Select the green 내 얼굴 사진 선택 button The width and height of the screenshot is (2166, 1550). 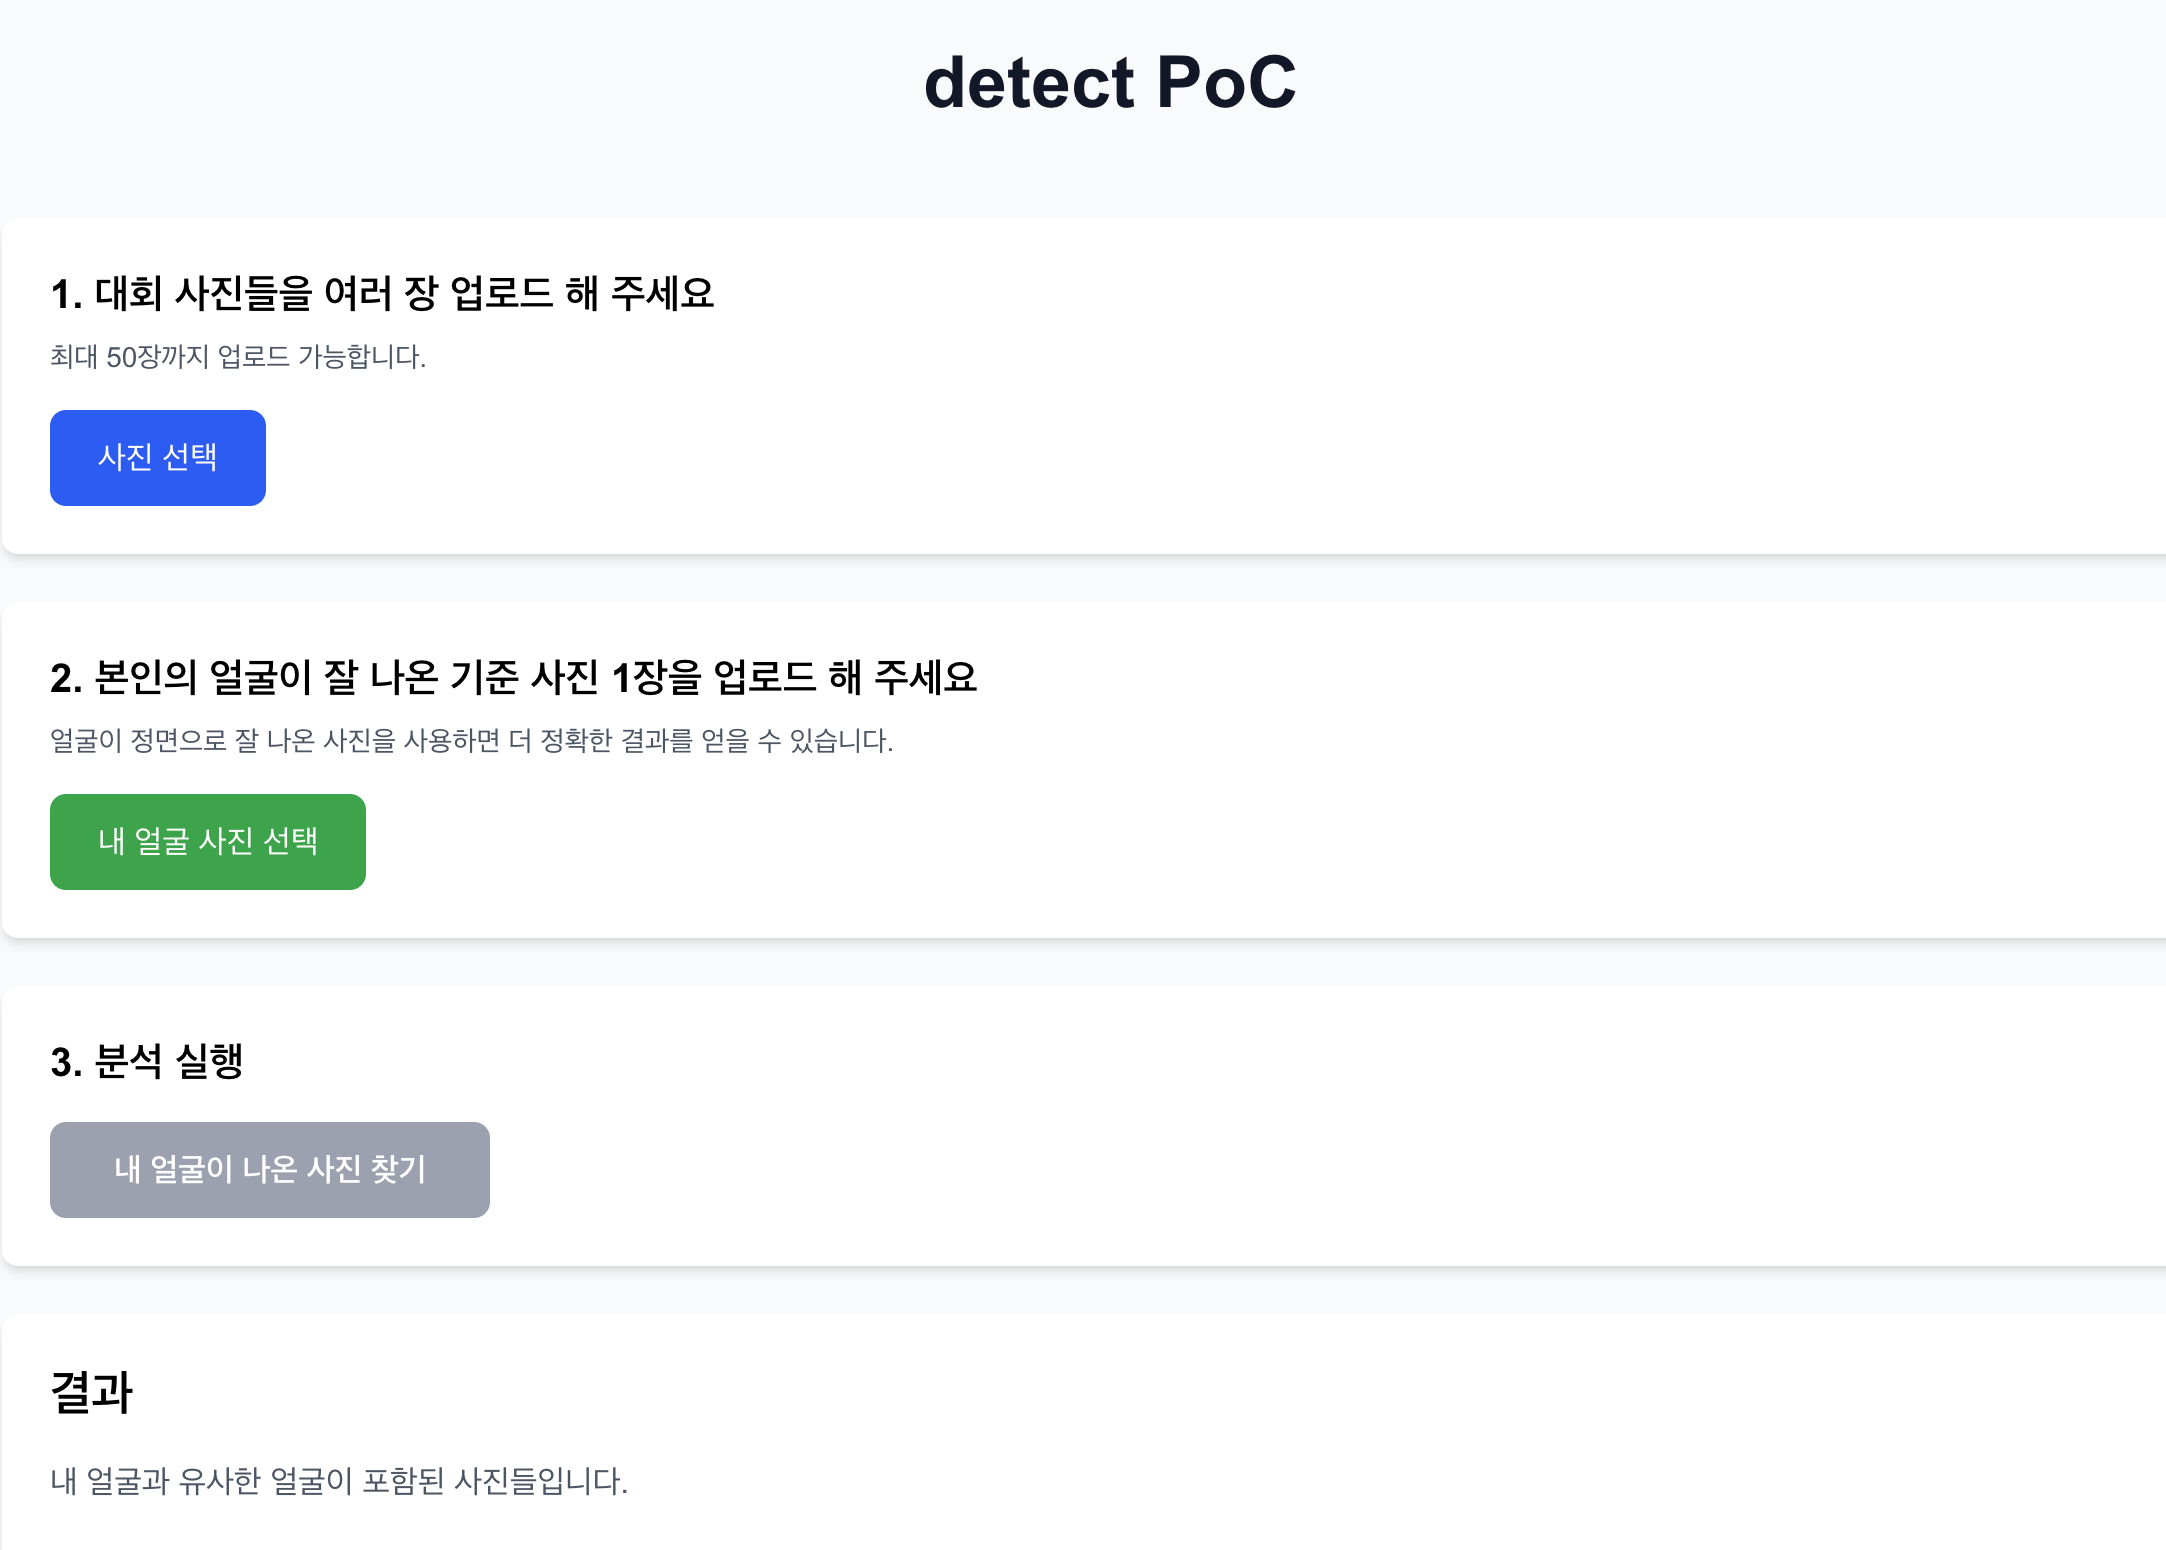coord(207,841)
